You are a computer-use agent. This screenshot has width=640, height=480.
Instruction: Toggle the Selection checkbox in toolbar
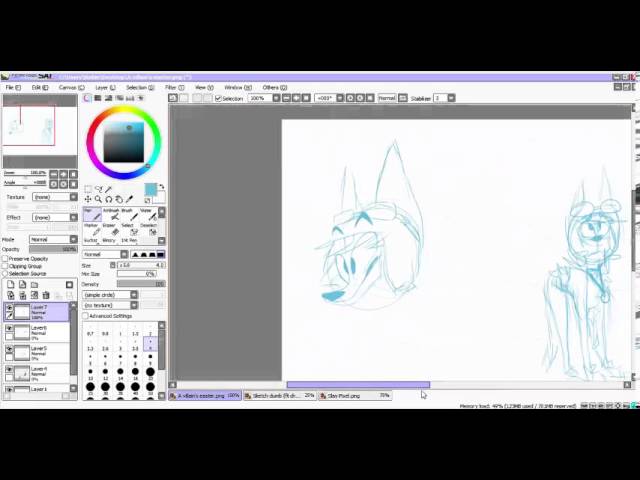[218, 98]
